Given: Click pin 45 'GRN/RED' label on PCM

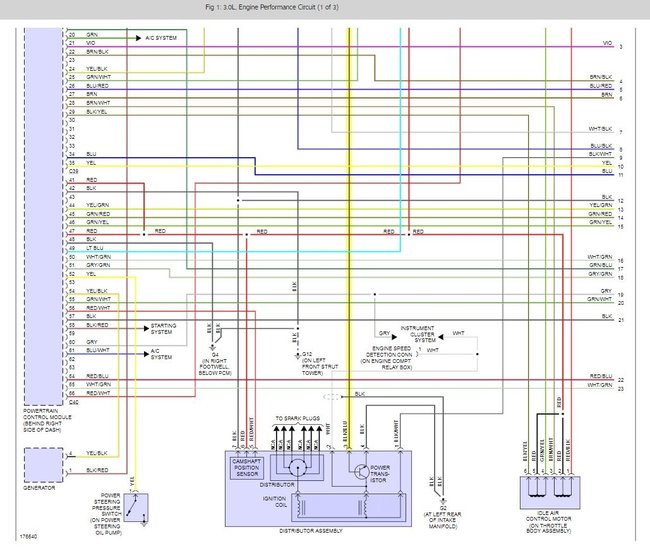Looking at the screenshot, I should [x=98, y=214].
